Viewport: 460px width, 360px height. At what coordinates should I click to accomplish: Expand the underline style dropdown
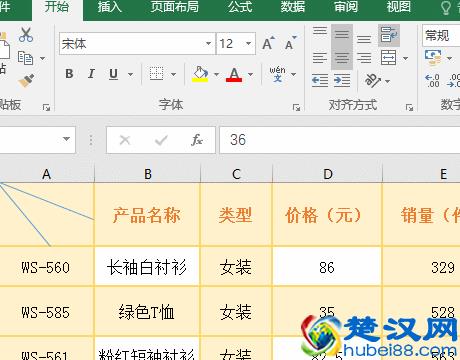click(130, 74)
